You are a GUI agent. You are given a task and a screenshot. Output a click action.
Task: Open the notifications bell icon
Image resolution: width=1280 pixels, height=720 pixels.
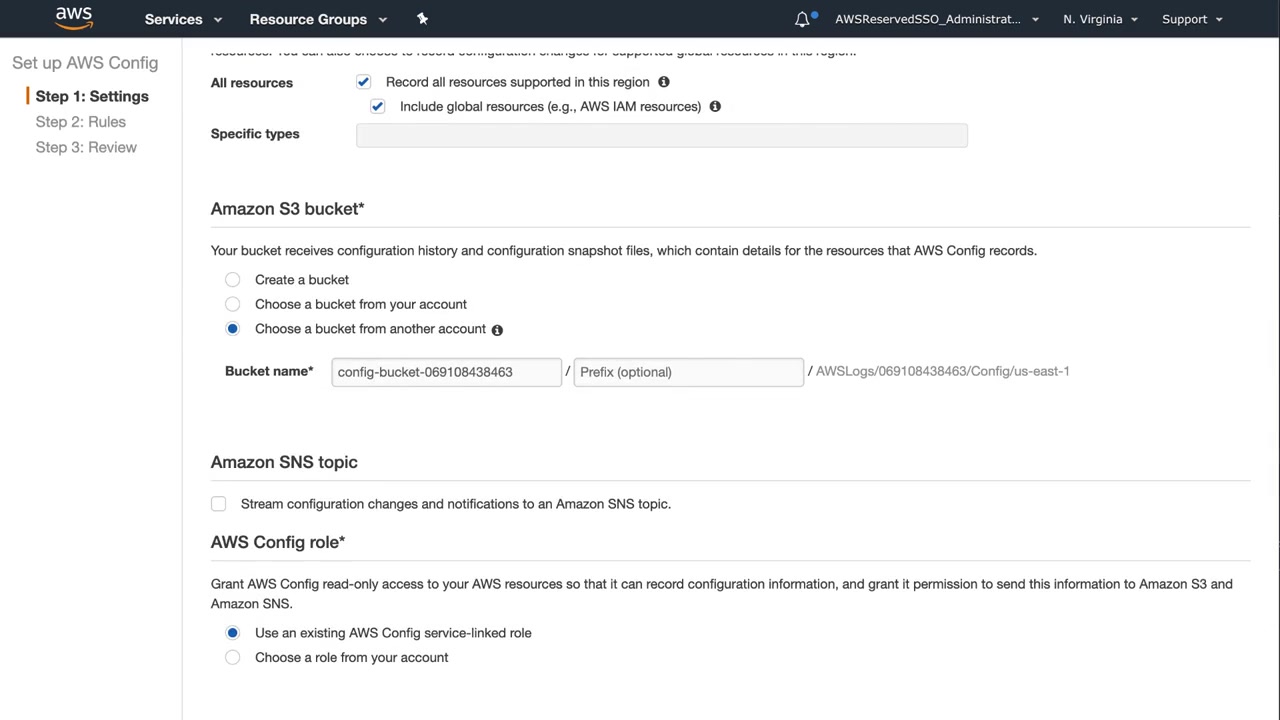tap(802, 19)
